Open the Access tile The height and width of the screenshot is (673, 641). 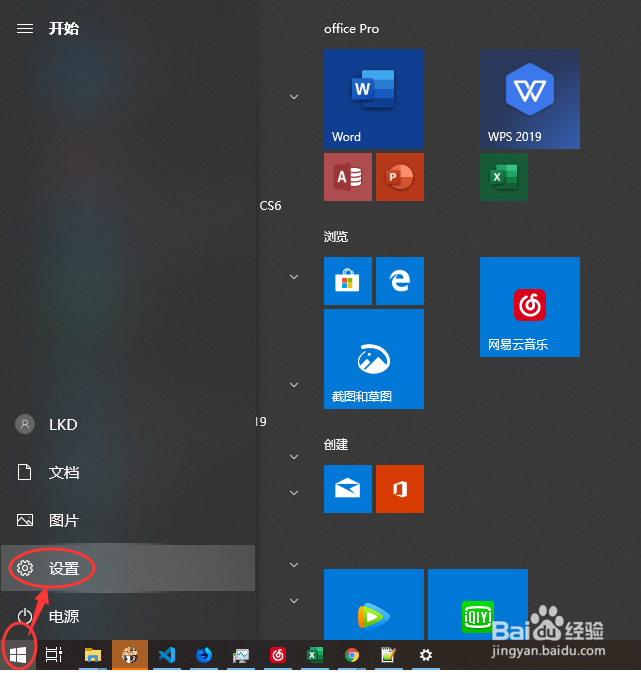(348, 177)
